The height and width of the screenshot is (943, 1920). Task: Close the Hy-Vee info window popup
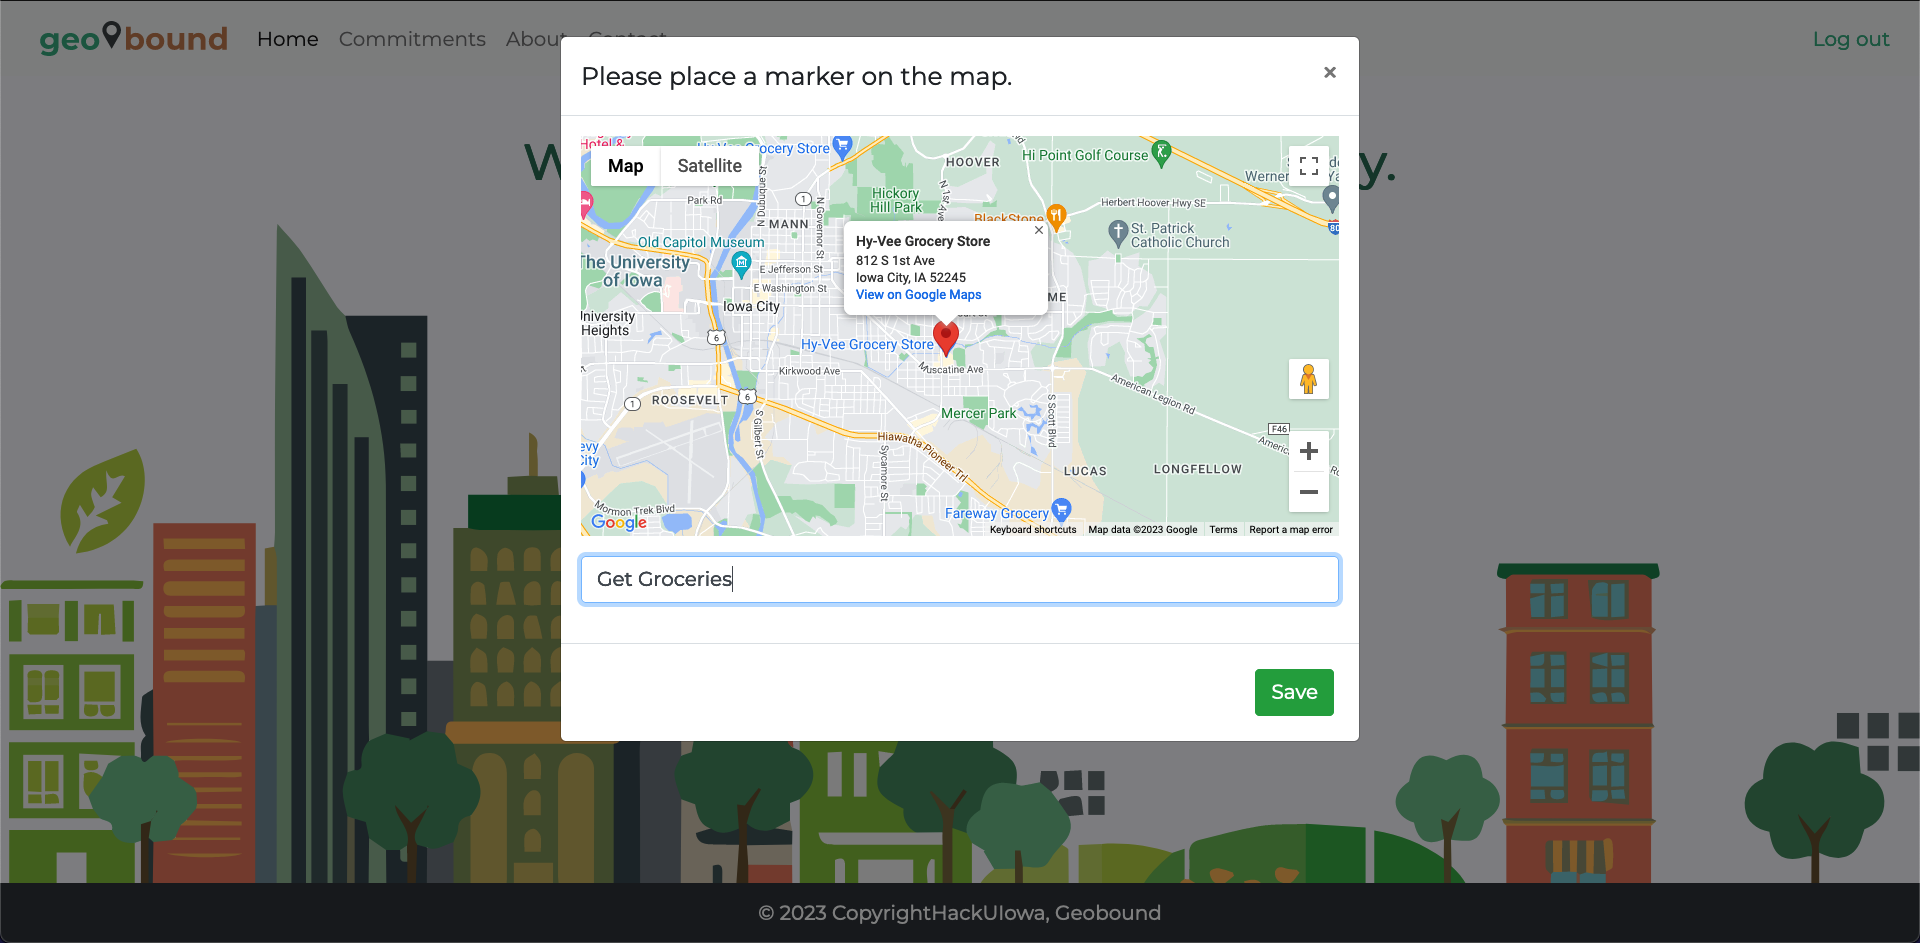pyautogui.click(x=1039, y=230)
